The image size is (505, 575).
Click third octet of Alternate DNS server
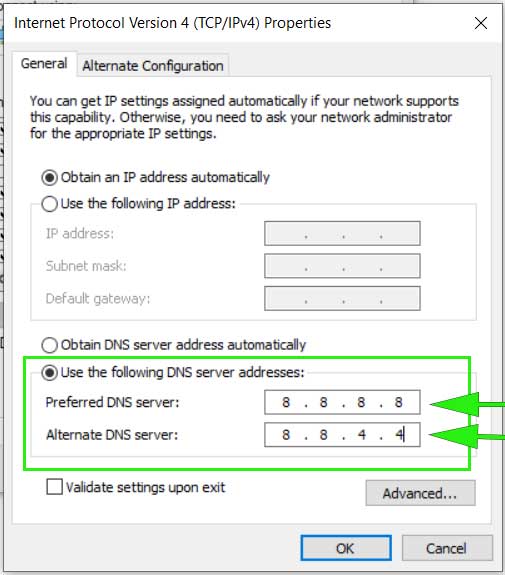362,435
